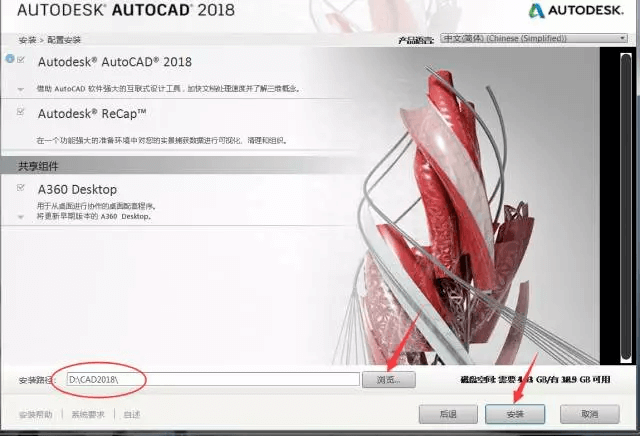The width and height of the screenshot is (640, 436).
Task: Click the disk space requirement text
Action: (x=535, y=380)
